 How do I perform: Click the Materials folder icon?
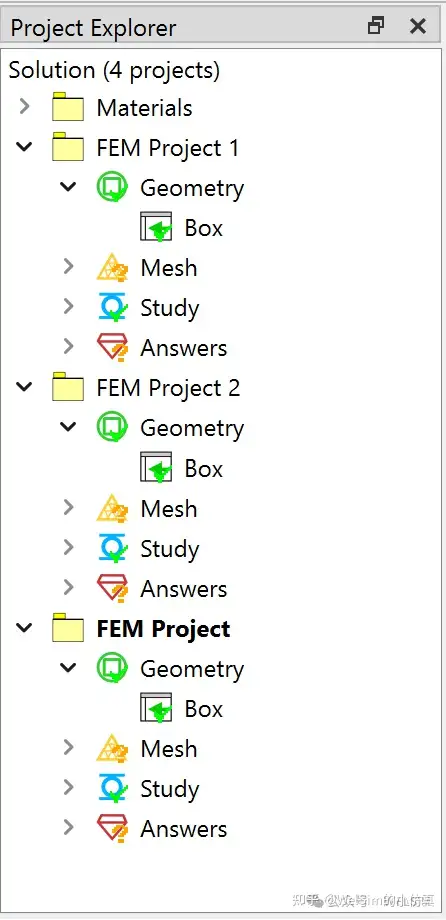pyautogui.click(x=67, y=107)
